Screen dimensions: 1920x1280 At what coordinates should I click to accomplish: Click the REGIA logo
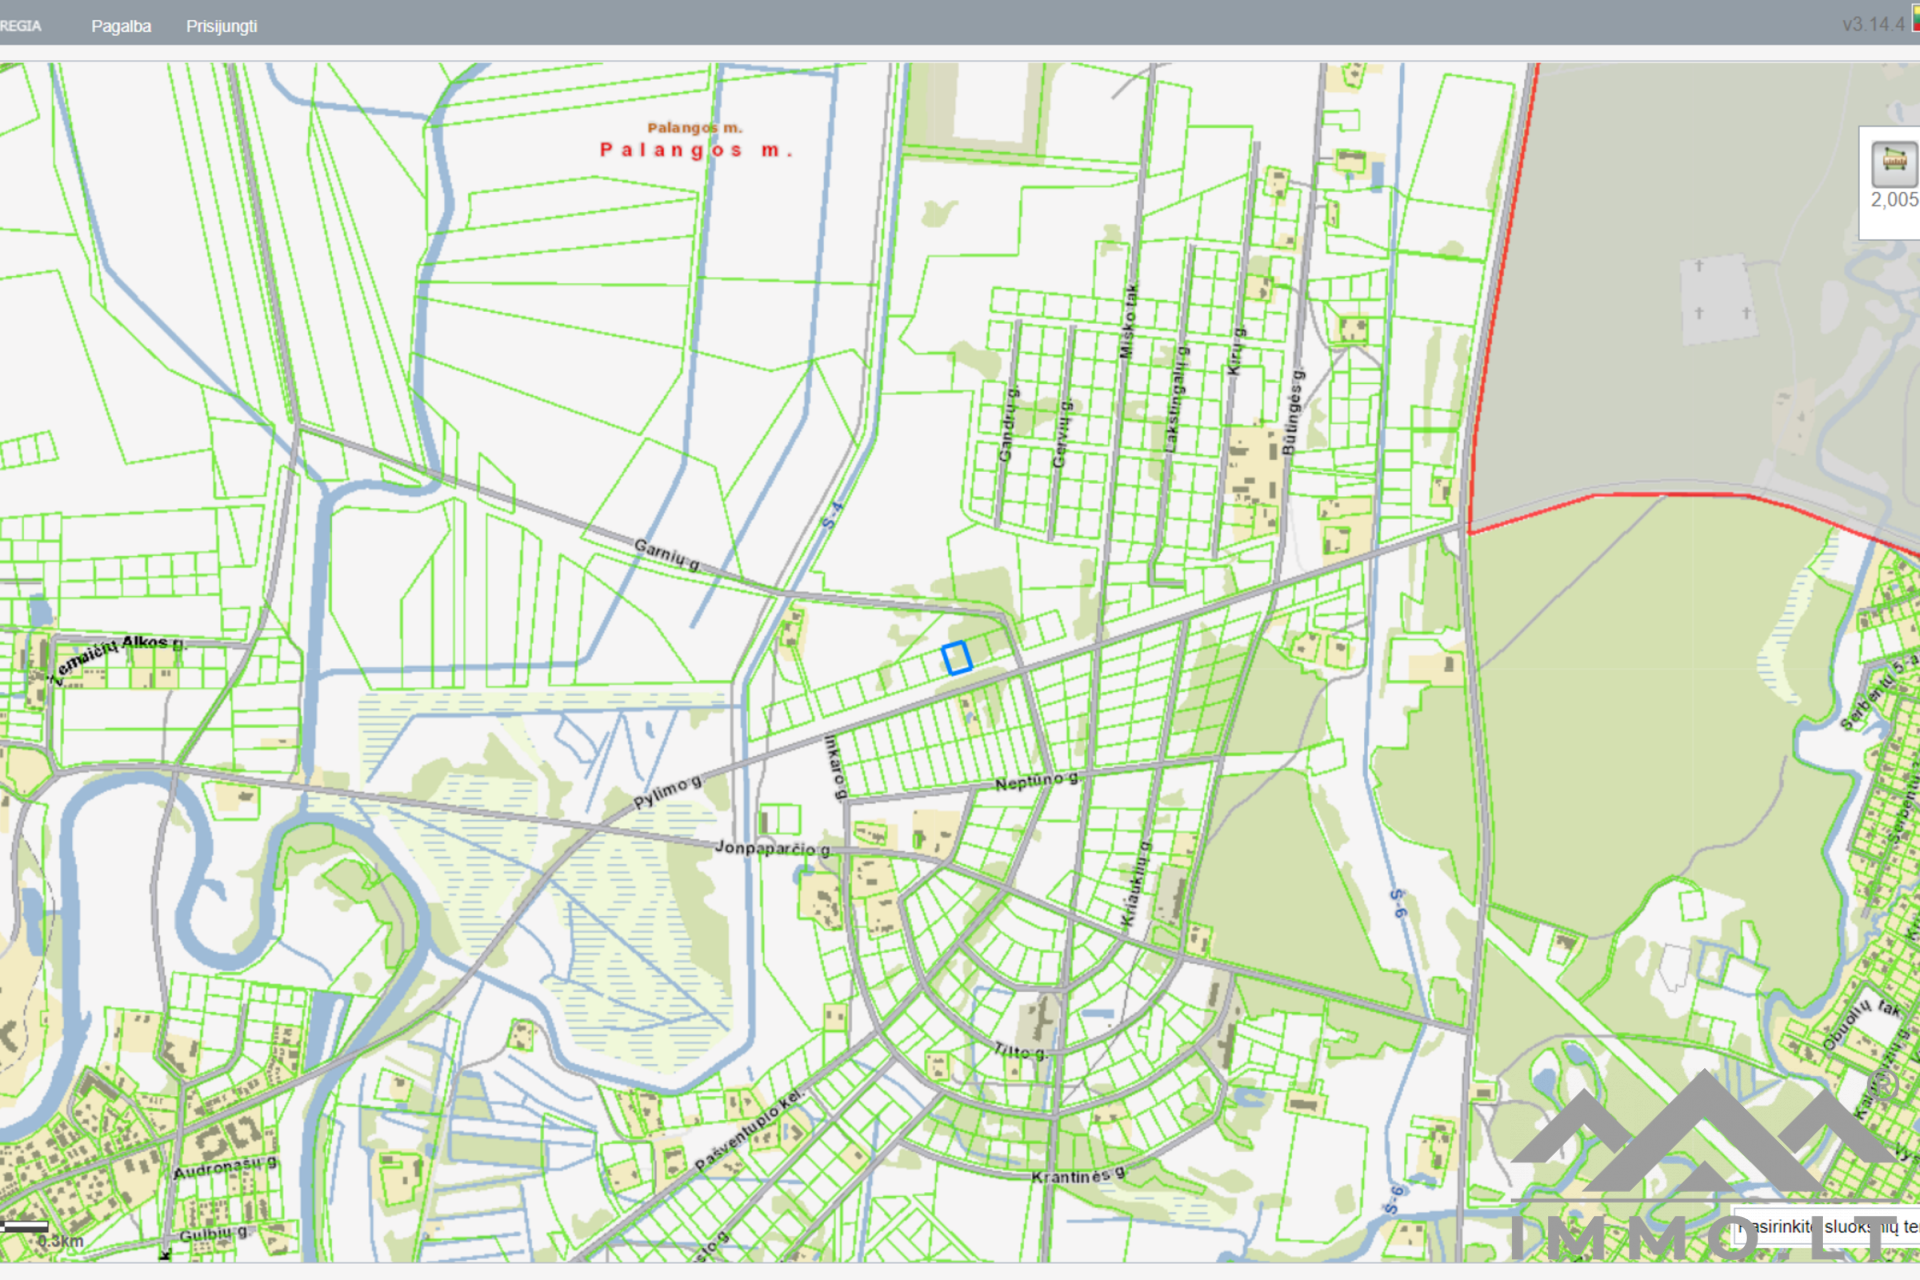click(x=20, y=26)
